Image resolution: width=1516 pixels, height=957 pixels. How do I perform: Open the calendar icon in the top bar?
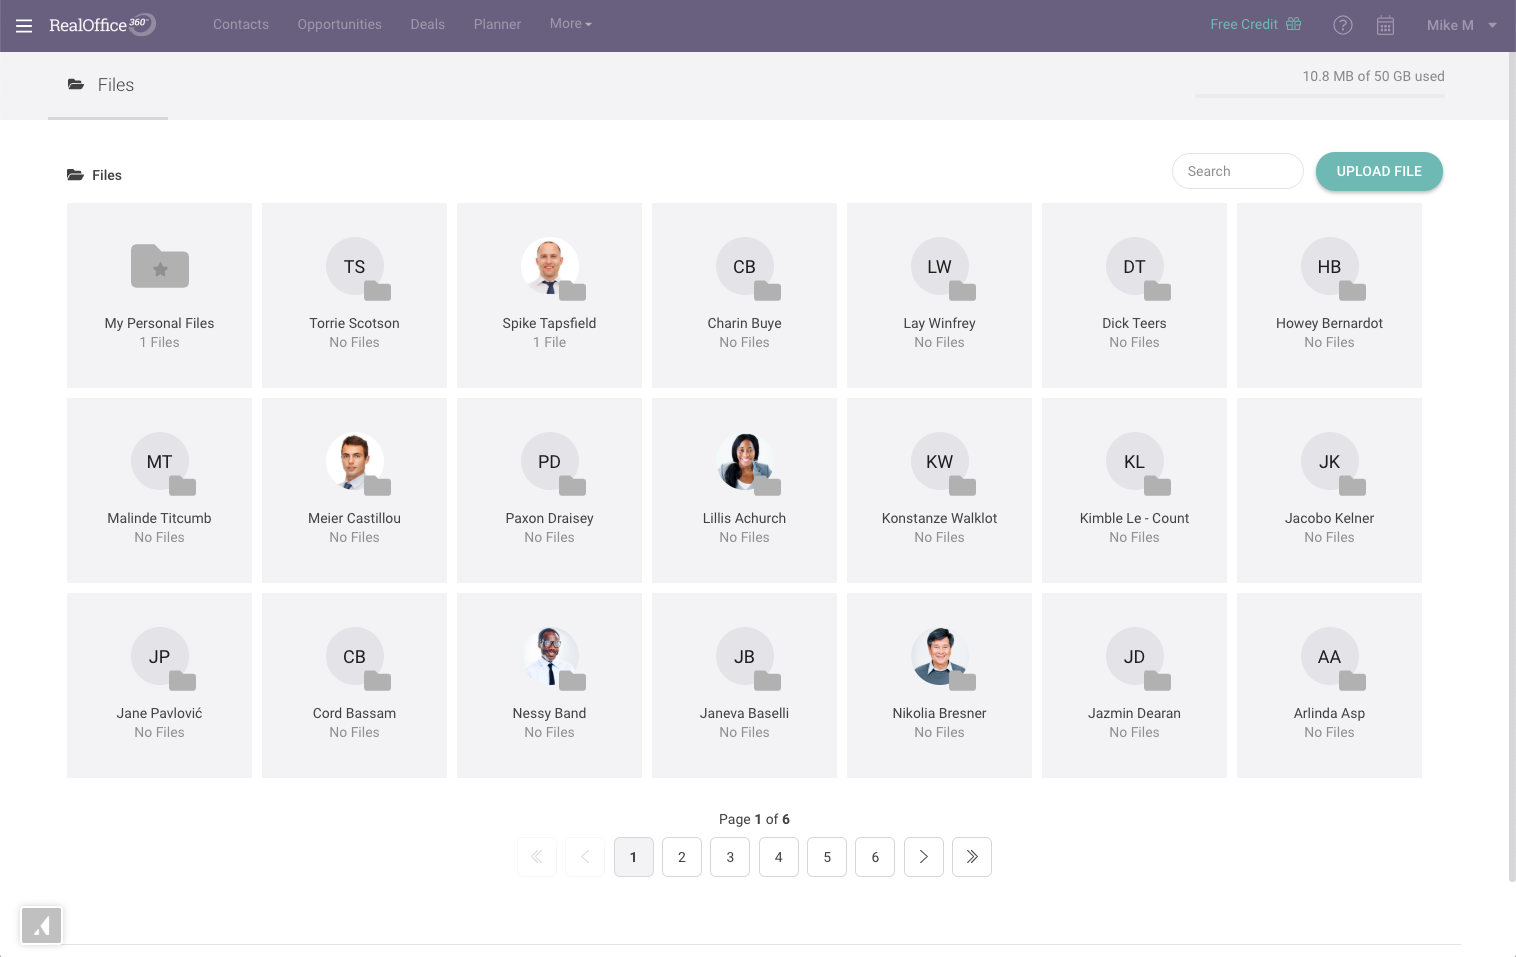coord(1385,25)
